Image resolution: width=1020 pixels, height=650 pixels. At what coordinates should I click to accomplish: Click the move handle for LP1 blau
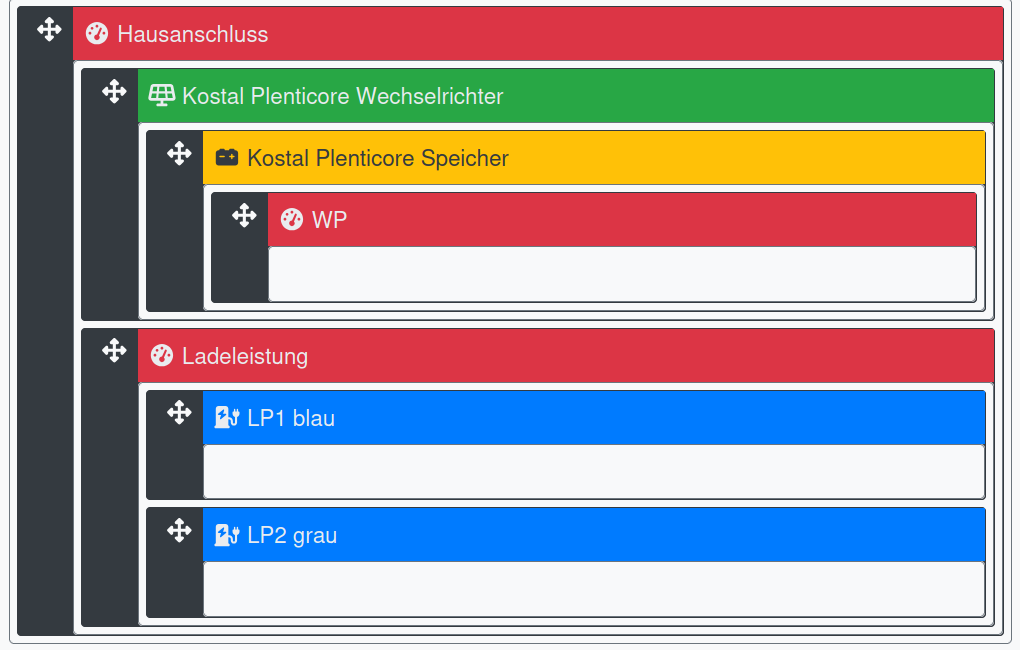[179, 413]
